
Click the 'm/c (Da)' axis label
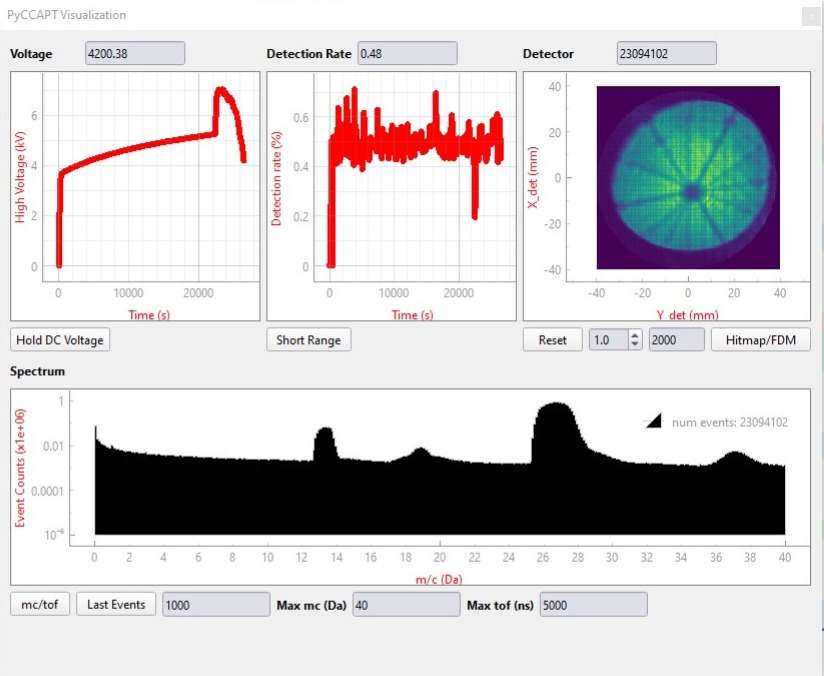click(439, 579)
